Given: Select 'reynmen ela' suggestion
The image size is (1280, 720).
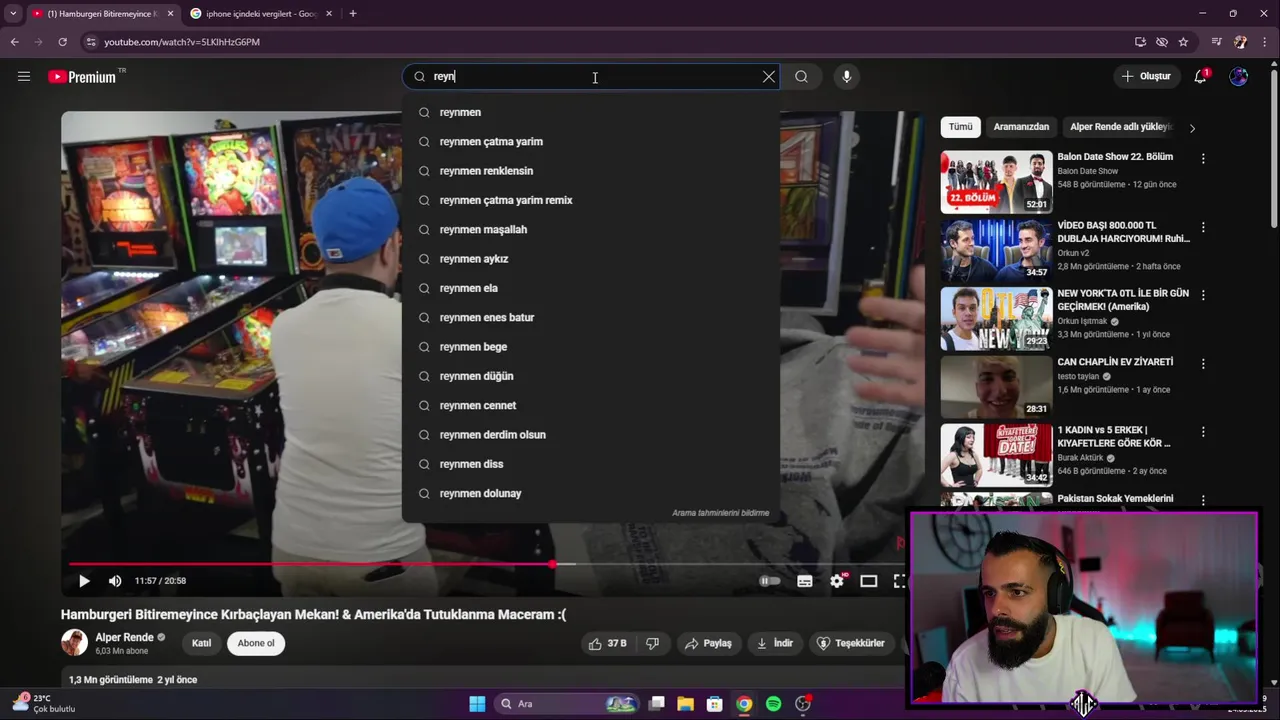Looking at the screenshot, I should 590,288.
